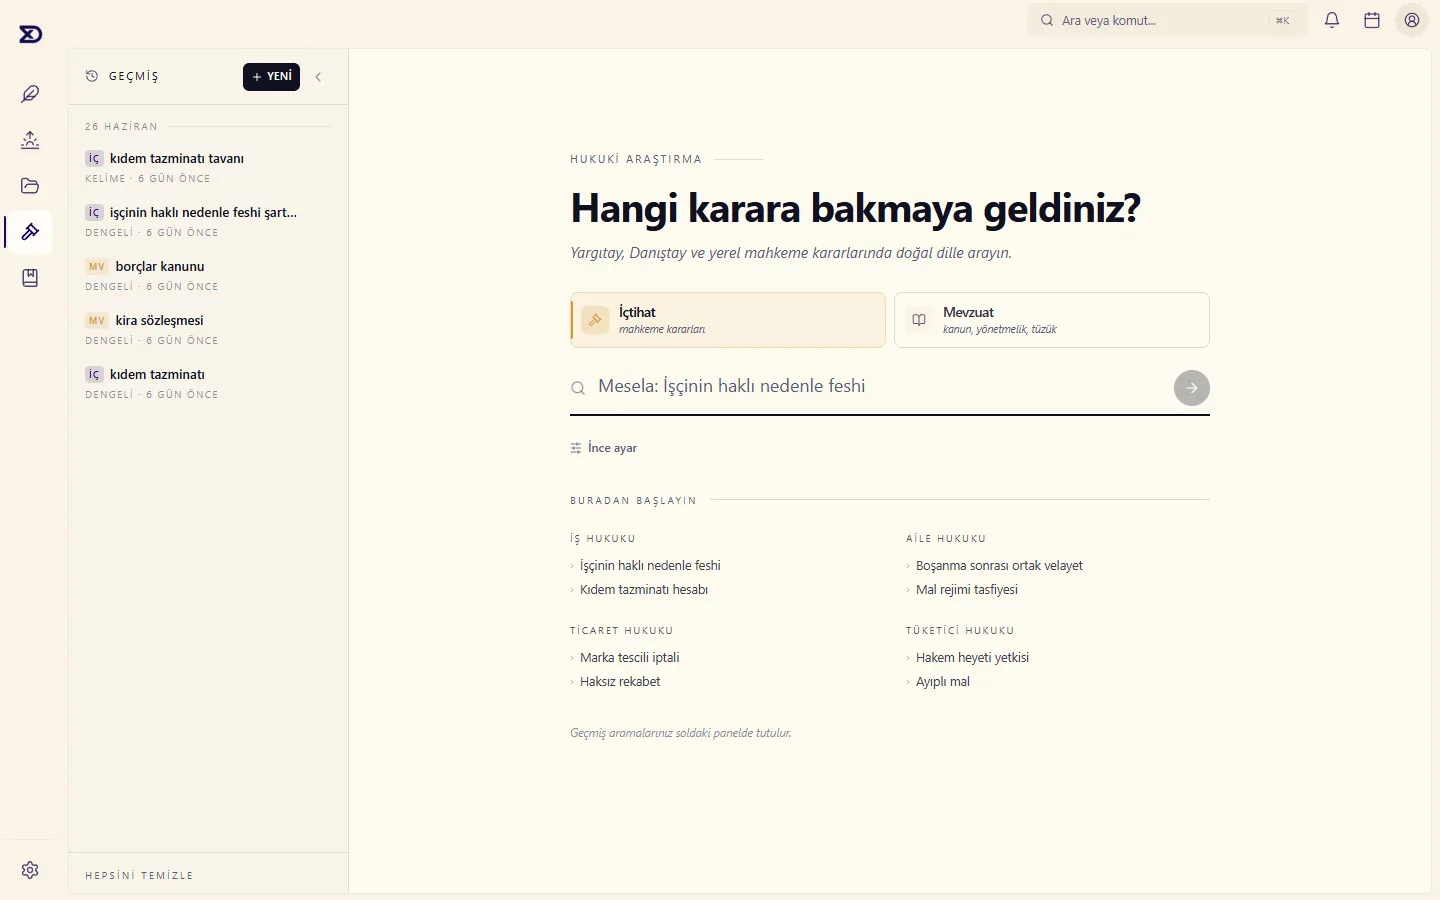Click the YENİ new search button
Image resolution: width=1440 pixels, height=900 pixels.
point(271,77)
